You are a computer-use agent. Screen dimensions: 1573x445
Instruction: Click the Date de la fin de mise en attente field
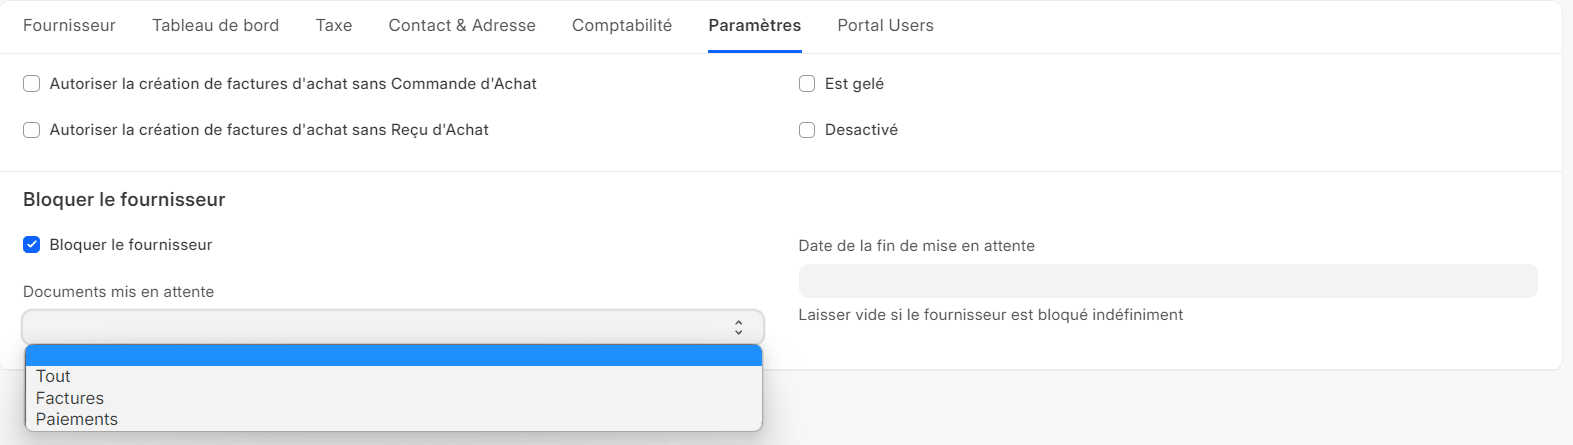point(1168,281)
